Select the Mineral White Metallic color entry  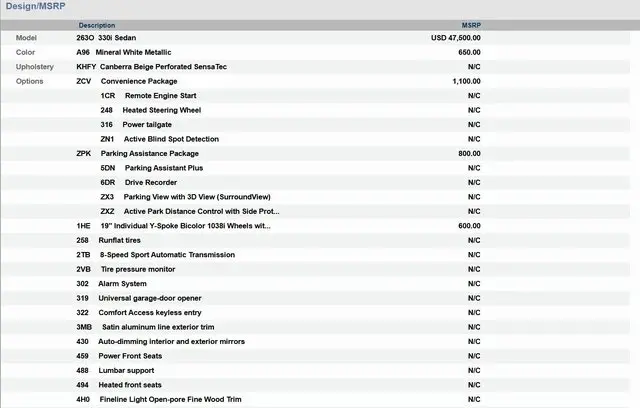coord(133,52)
